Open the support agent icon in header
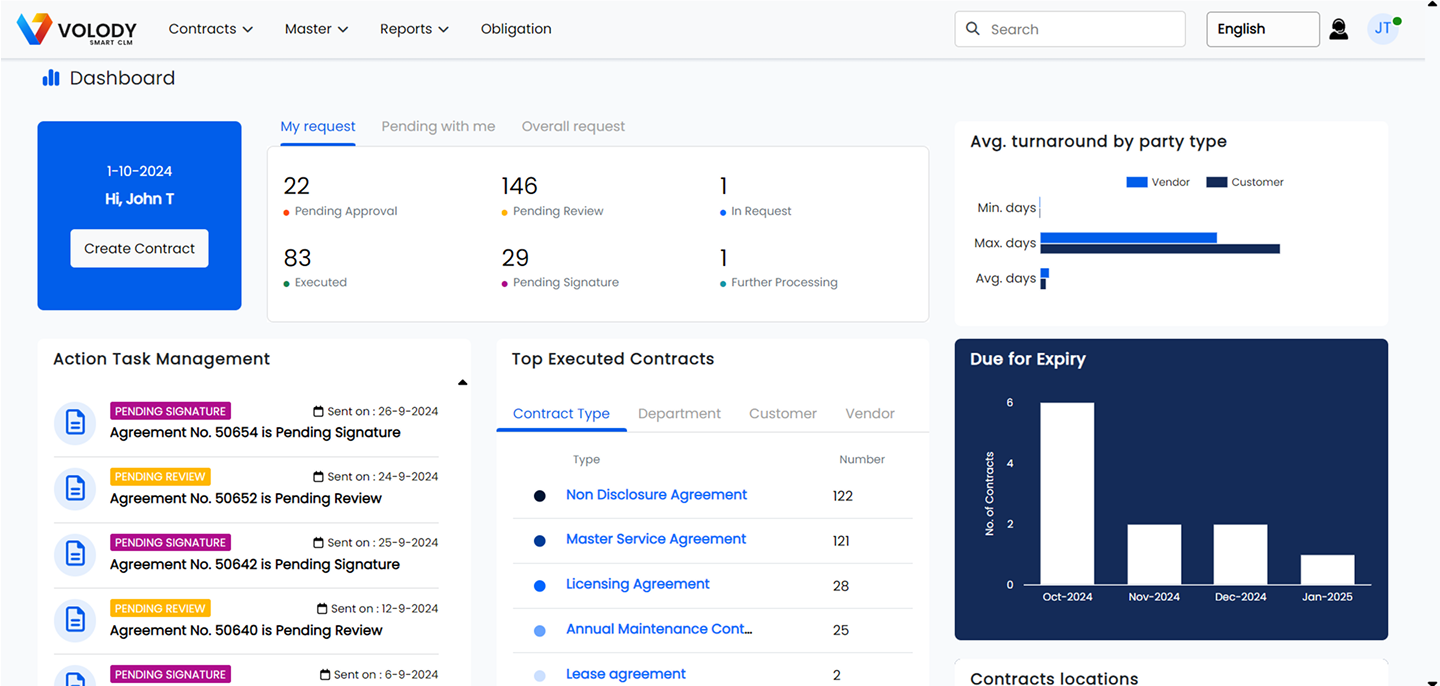 [x=1338, y=29]
